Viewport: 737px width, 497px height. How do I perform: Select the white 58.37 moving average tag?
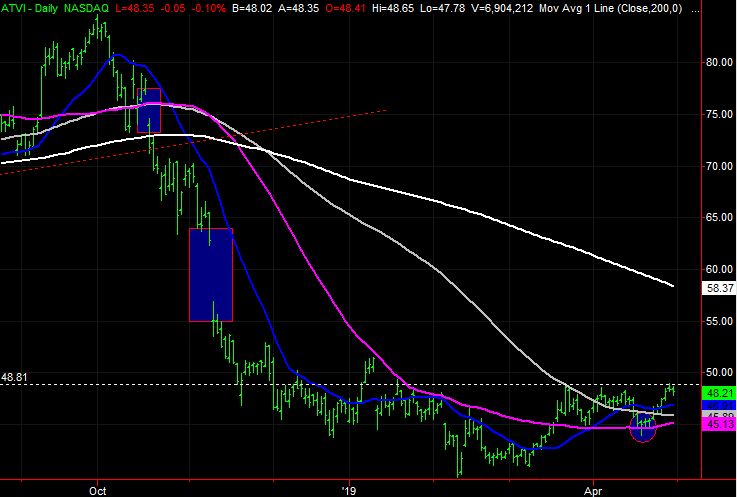[x=719, y=288]
